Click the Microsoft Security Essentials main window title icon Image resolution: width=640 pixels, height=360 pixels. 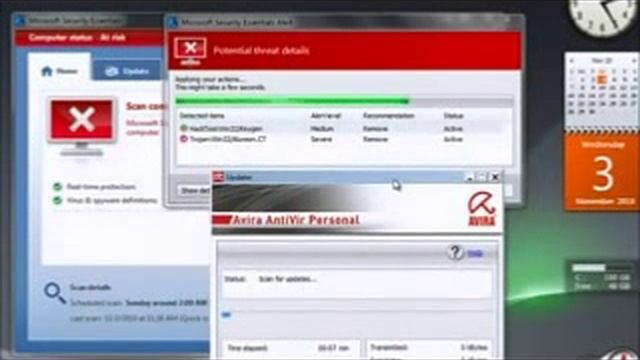pos(20,20)
